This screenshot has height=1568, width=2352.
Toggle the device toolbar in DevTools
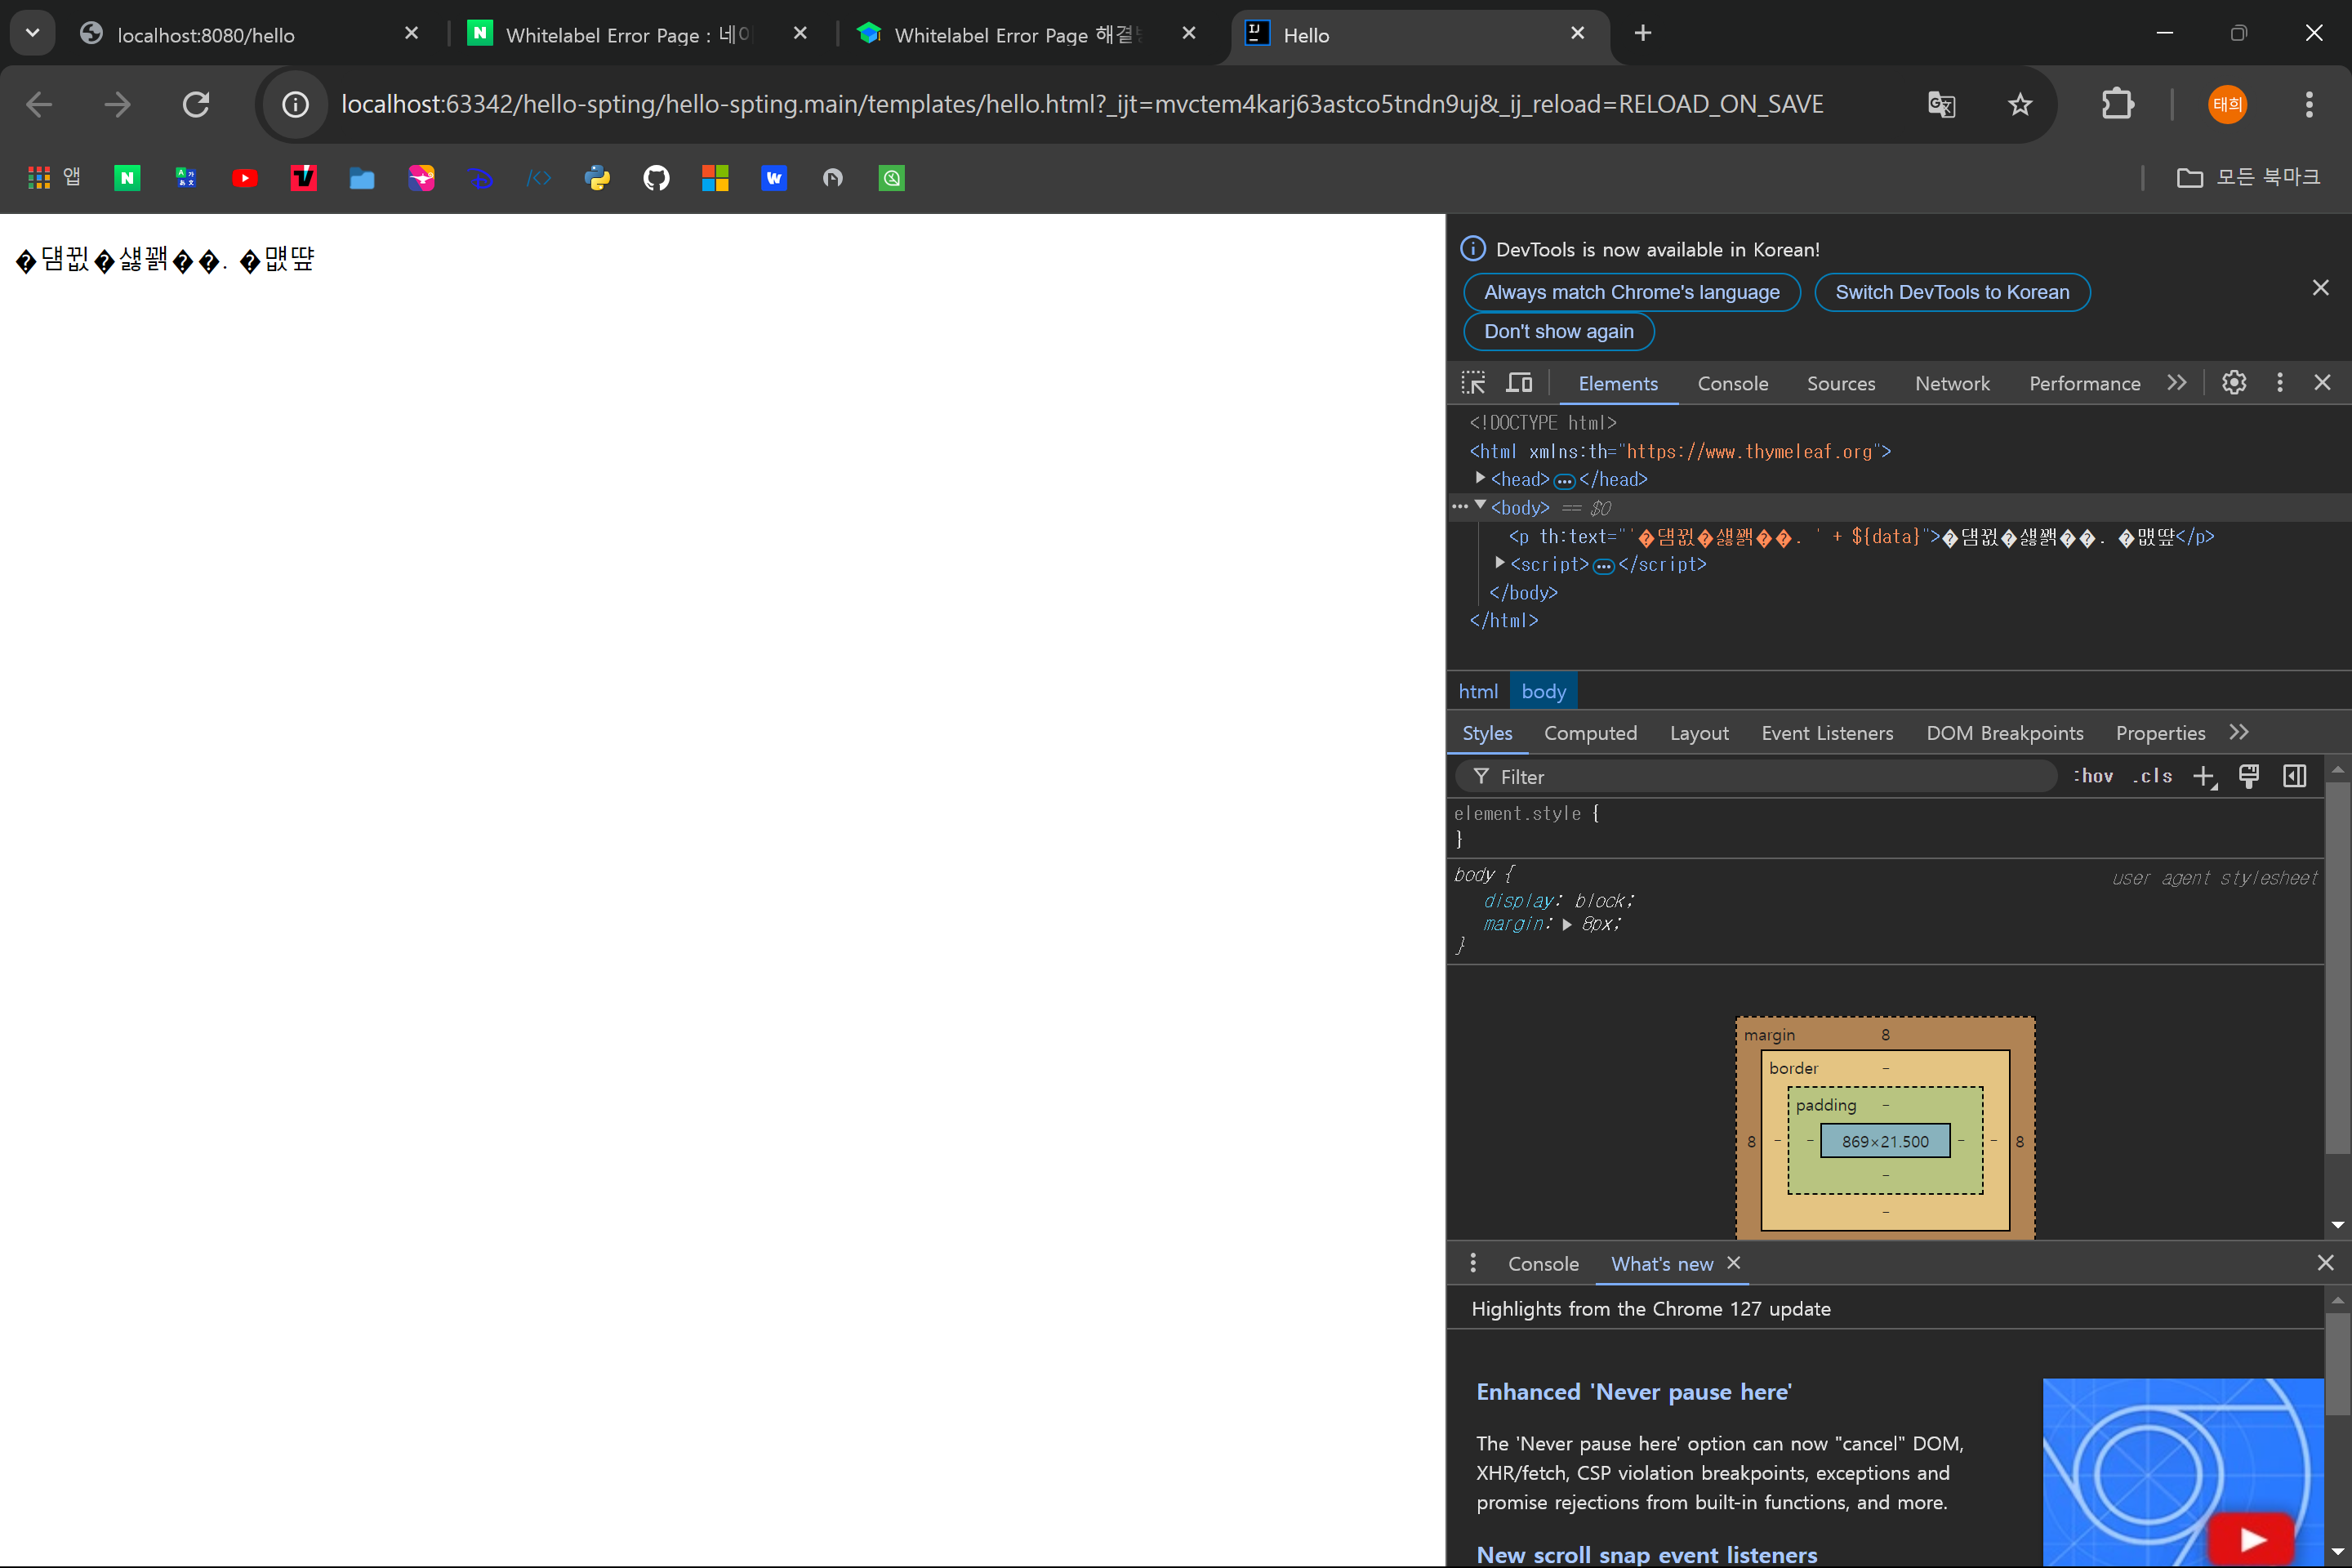click(x=1519, y=383)
